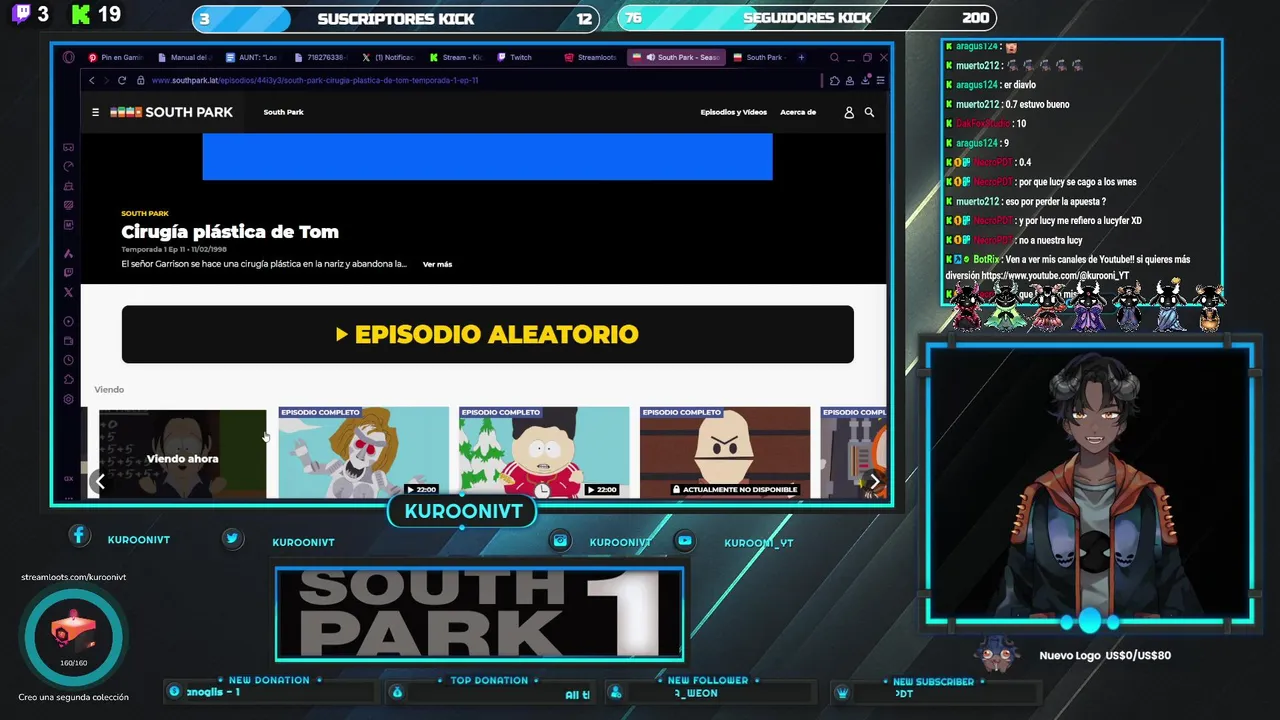Open the Viendo ahora episode thumbnail

click(x=182, y=453)
